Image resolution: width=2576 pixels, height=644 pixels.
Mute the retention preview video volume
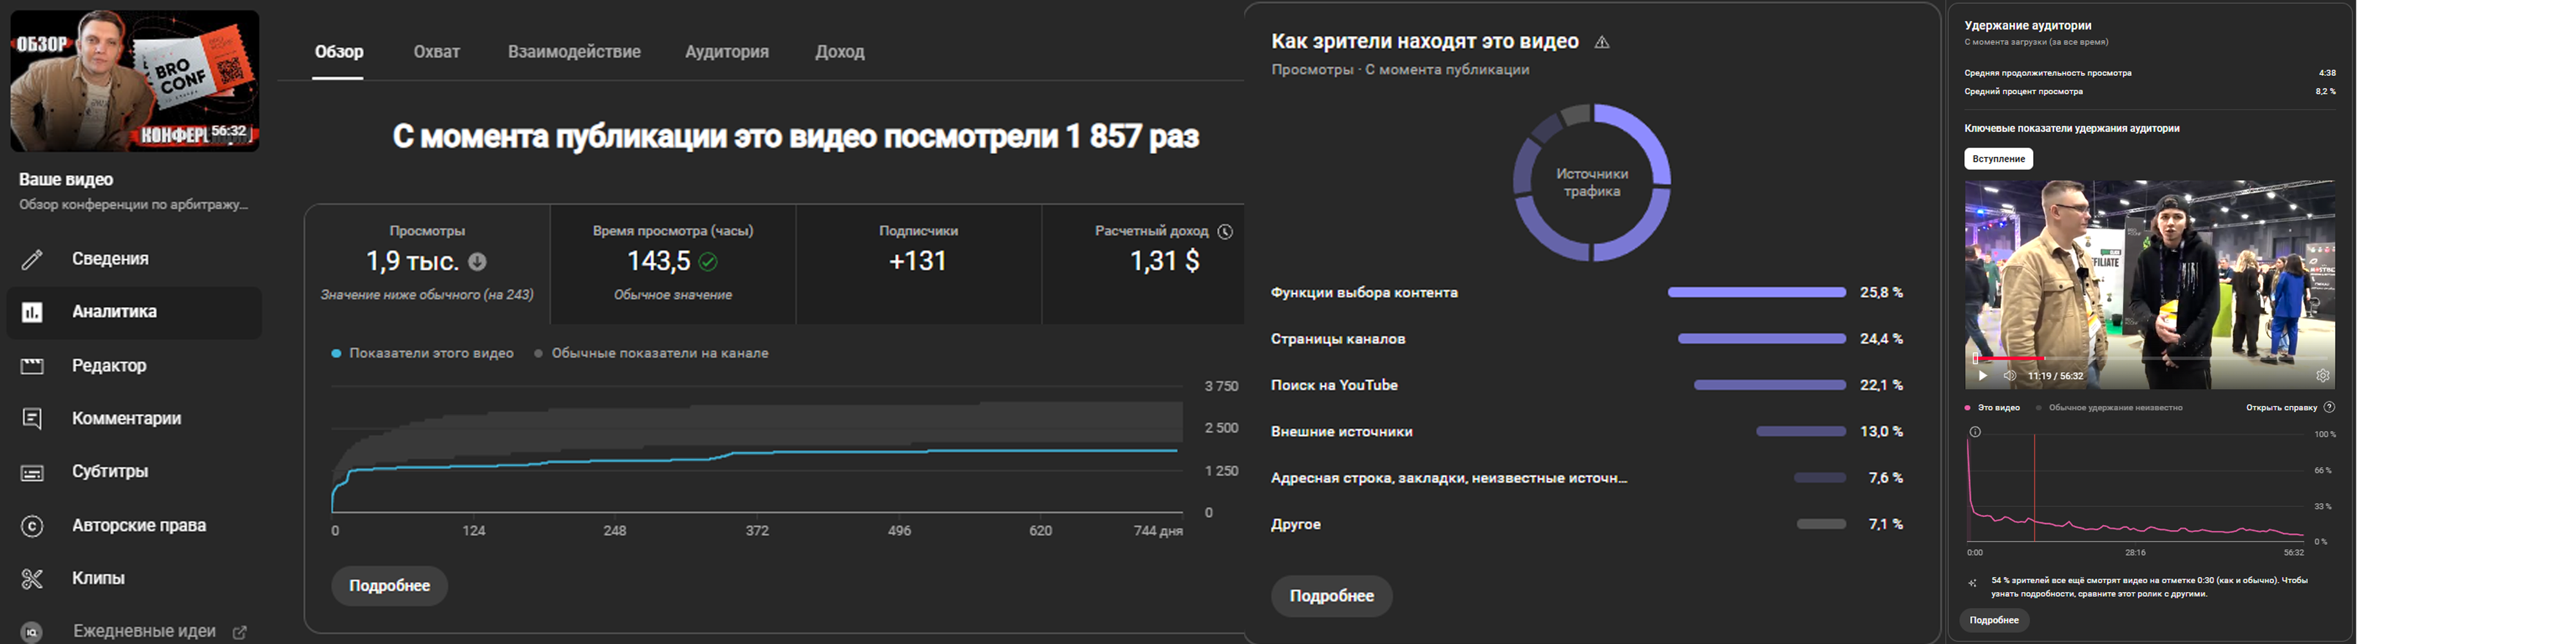(x=2010, y=376)
